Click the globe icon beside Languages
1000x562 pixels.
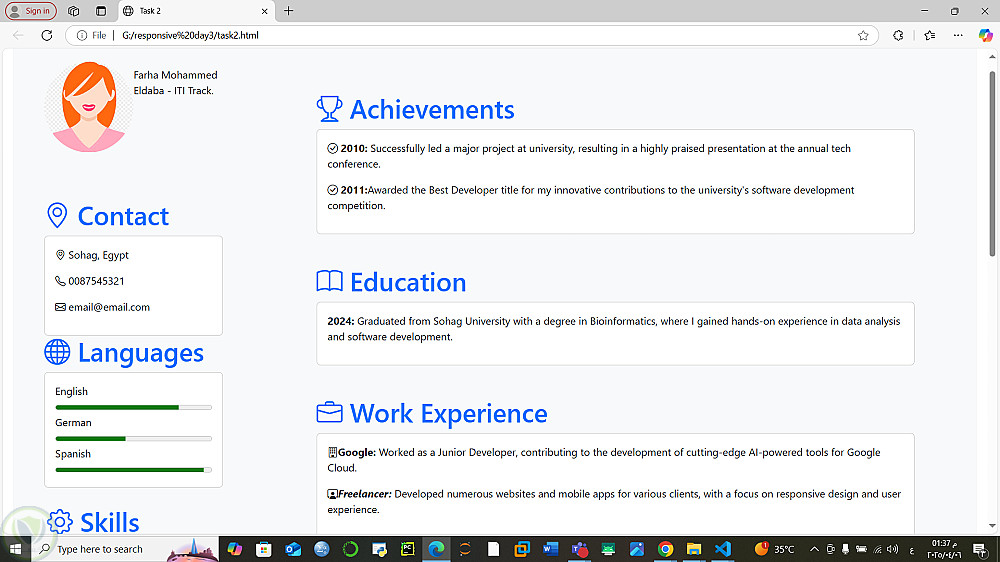57,352
